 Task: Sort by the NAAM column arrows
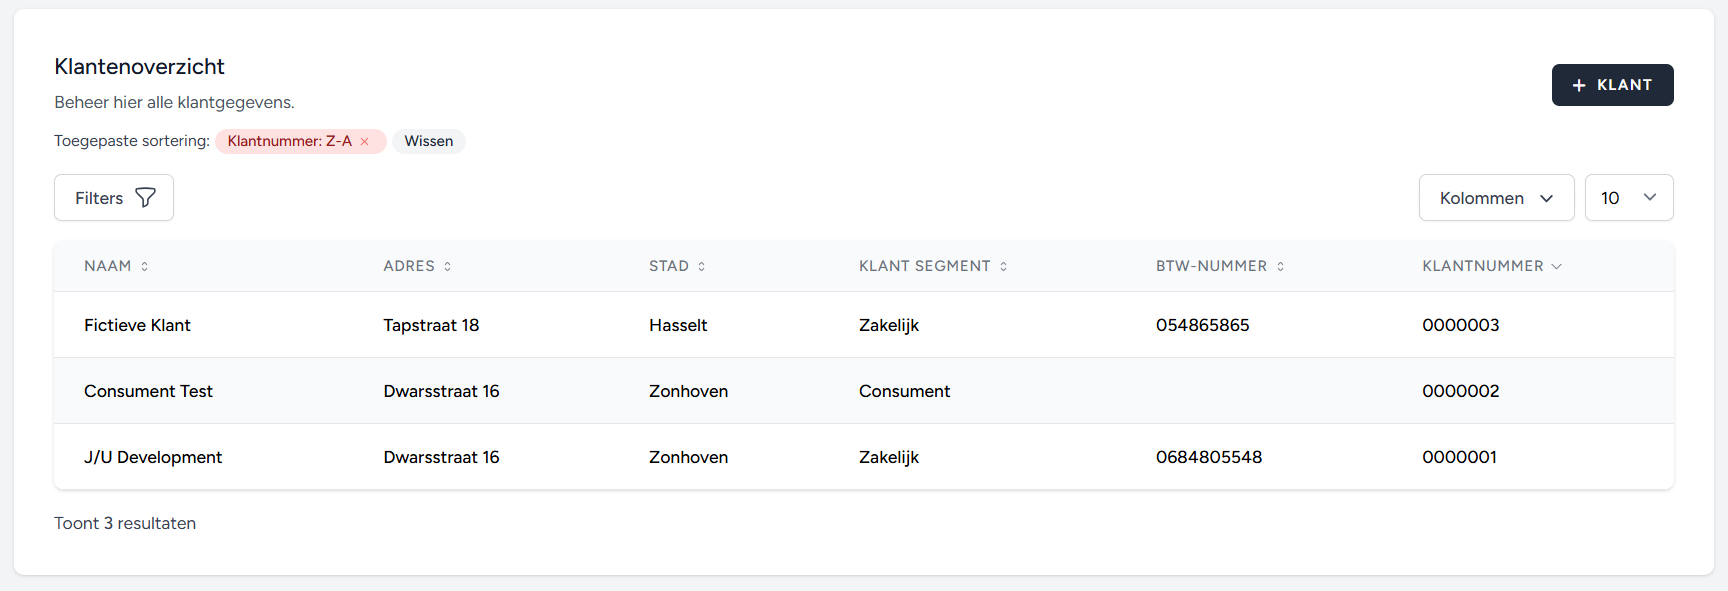145,266
